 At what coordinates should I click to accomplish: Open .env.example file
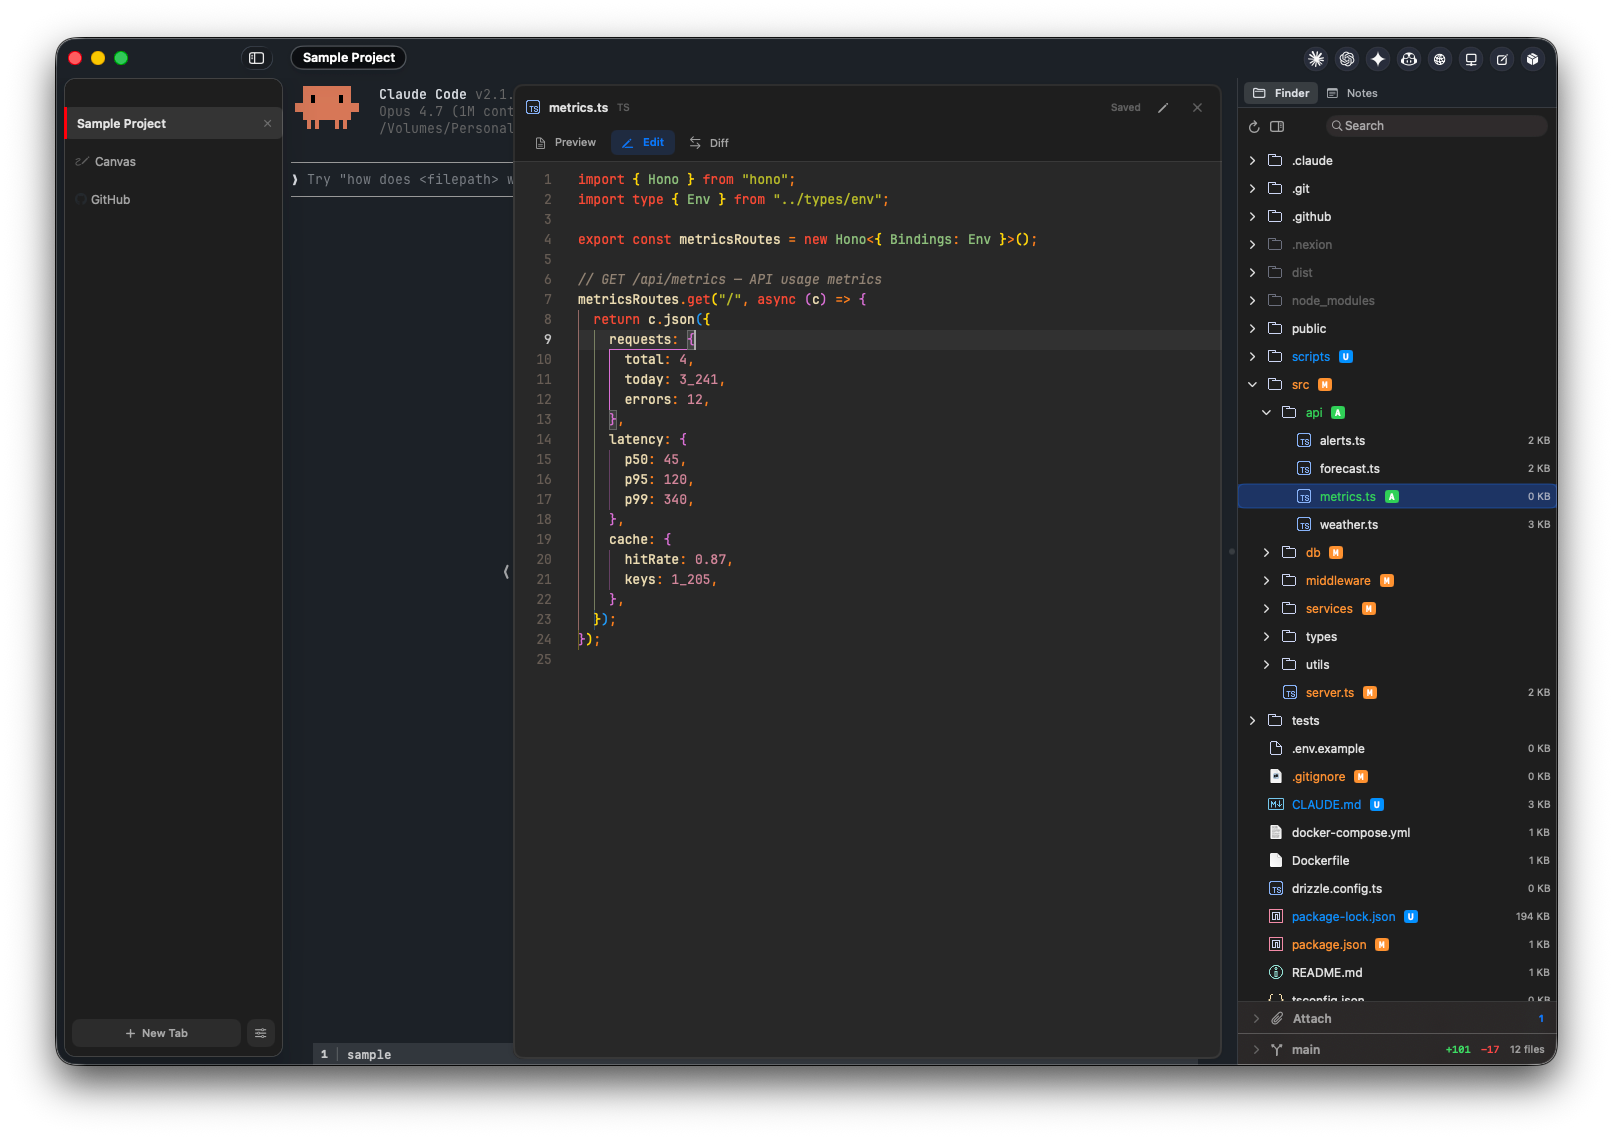pos(1397,749)
